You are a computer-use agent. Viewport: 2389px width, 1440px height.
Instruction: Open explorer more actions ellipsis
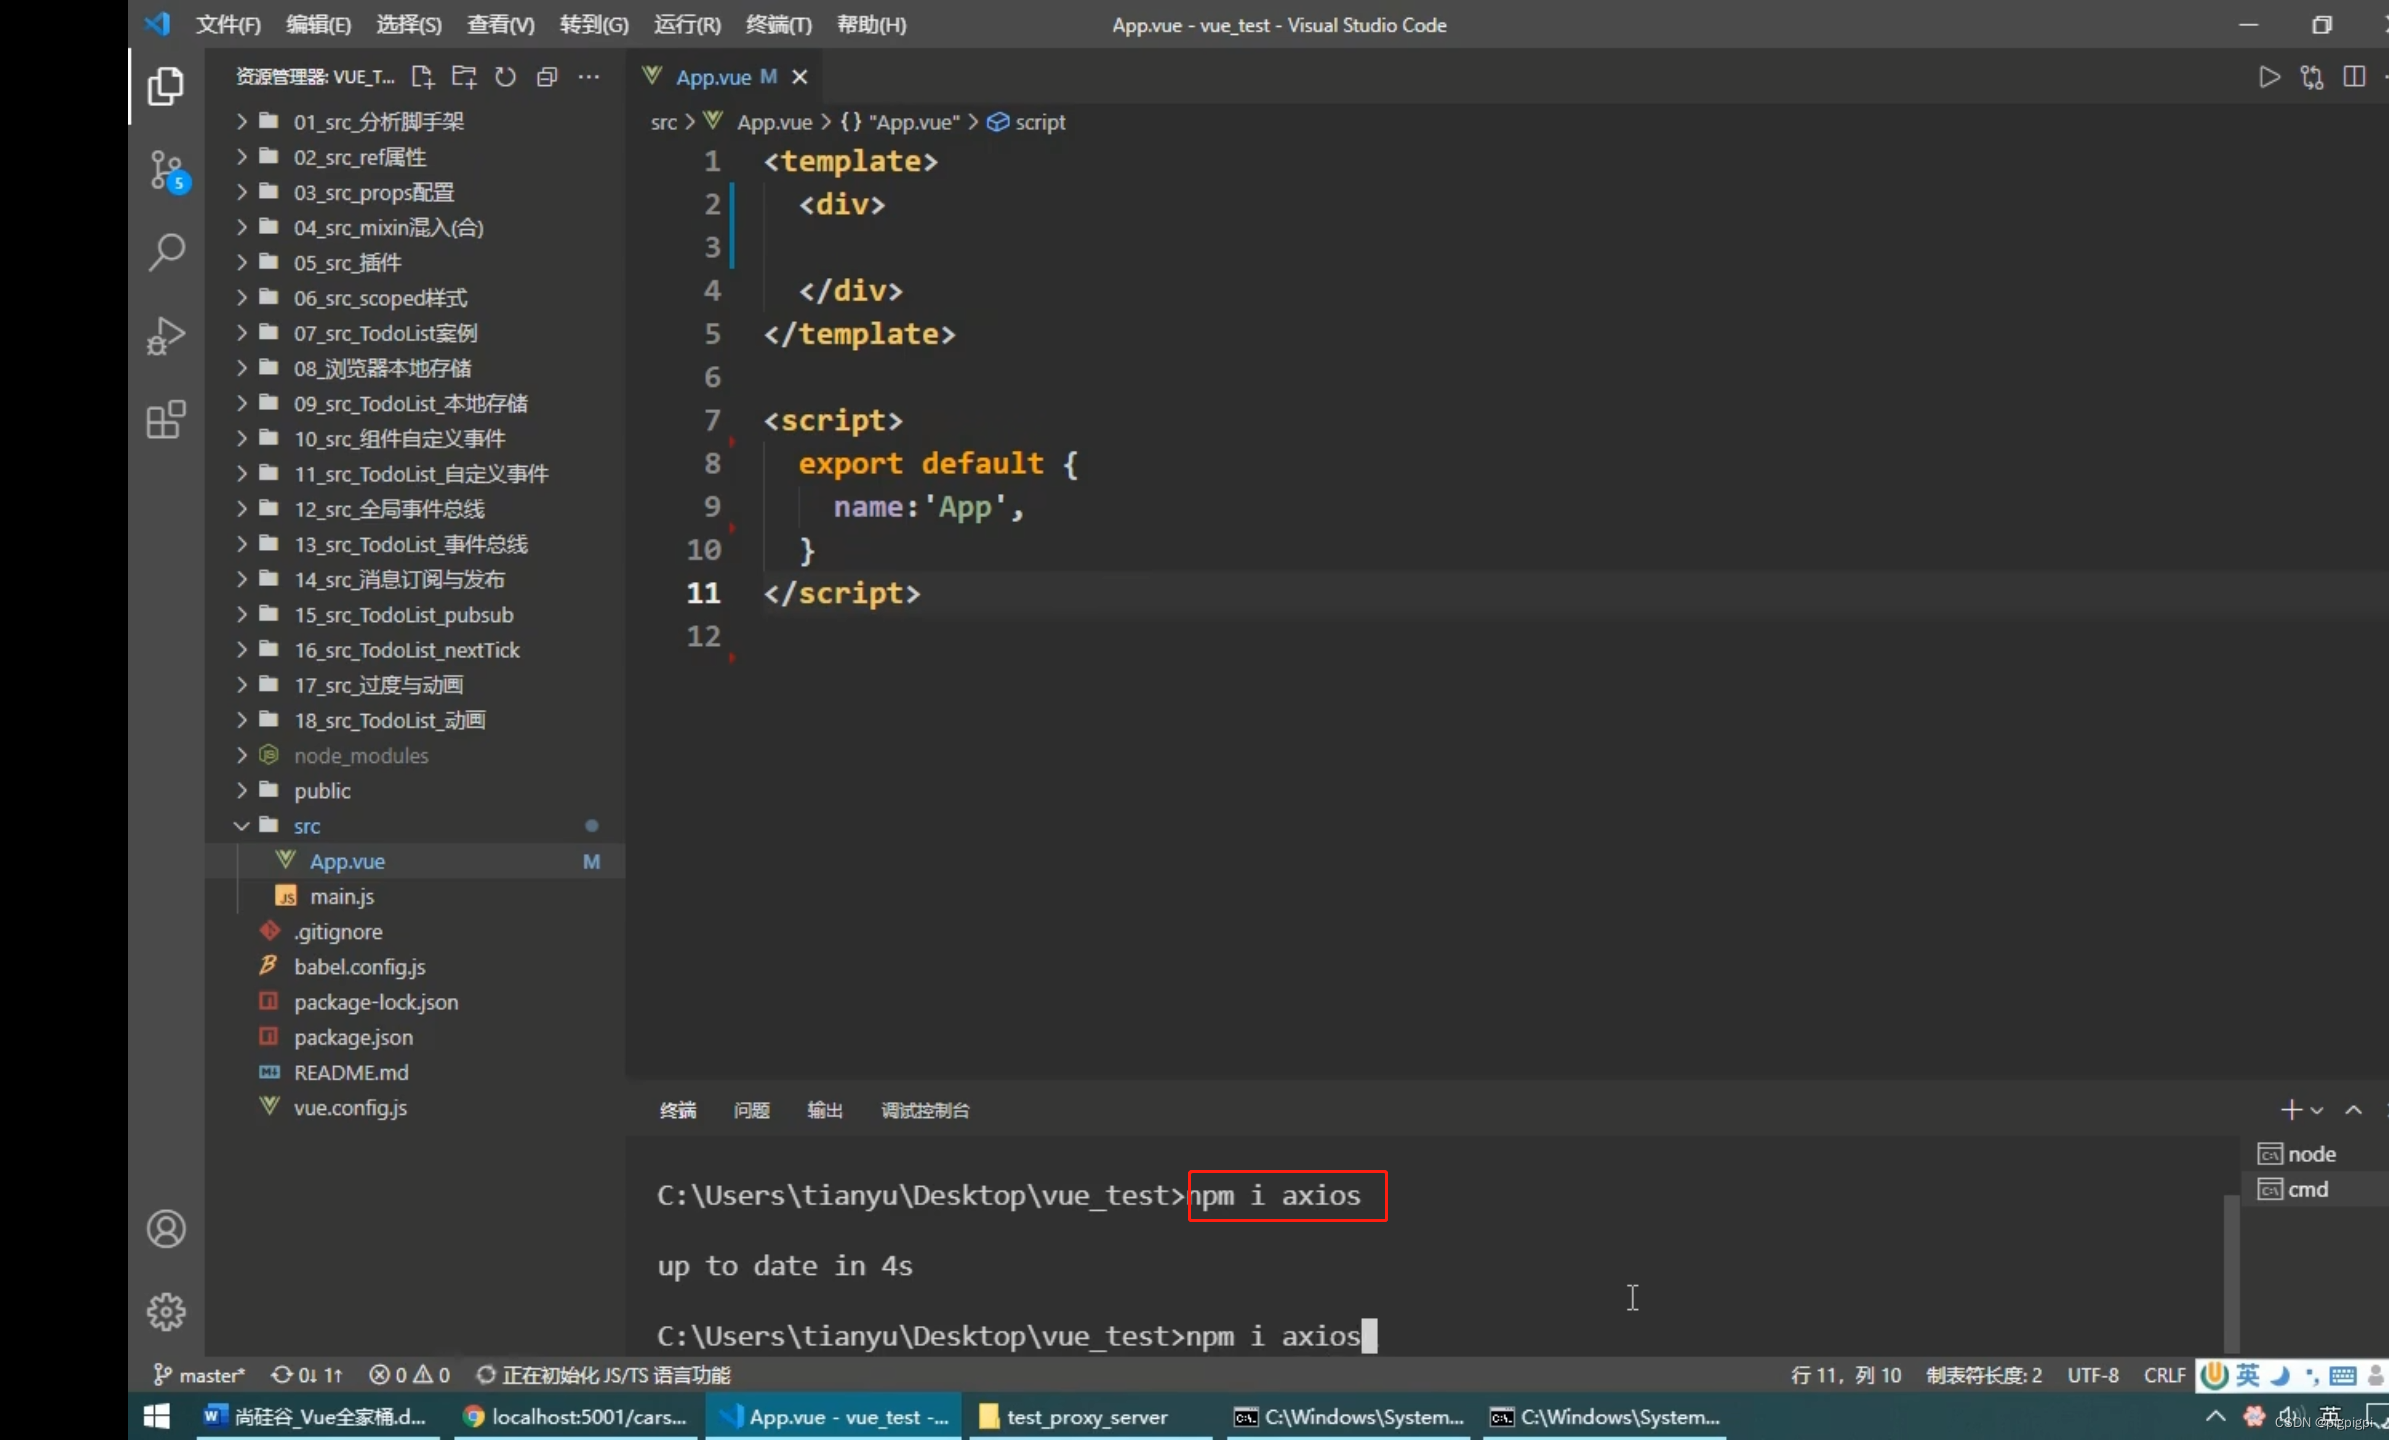(589, 77)
